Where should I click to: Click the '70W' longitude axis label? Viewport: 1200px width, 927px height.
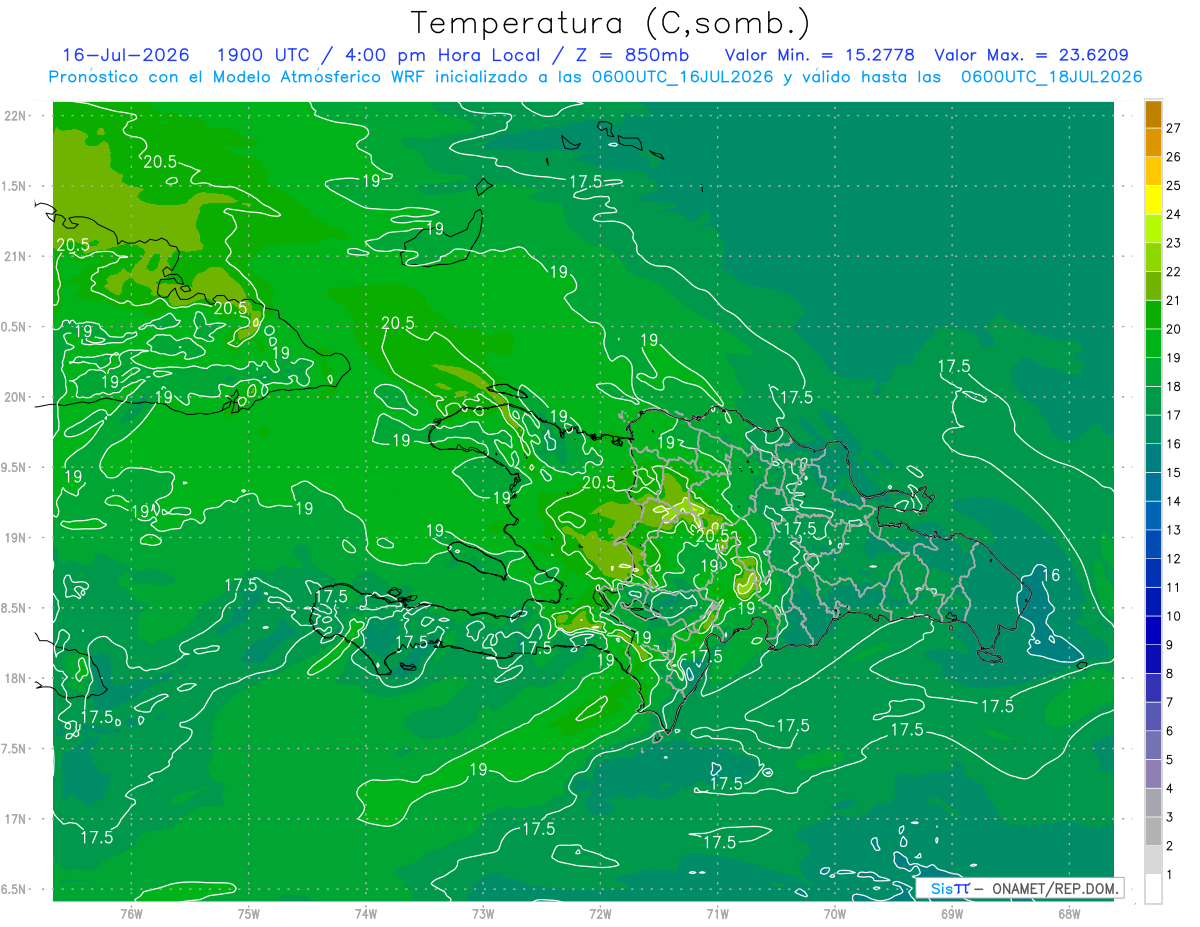(x=835, y=914)
